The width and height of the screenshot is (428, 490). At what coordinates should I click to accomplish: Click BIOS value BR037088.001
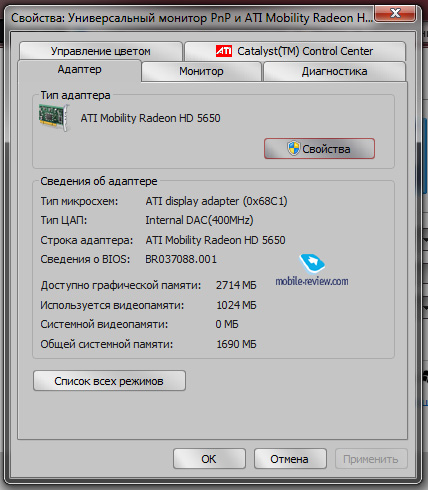click(181, 259)
